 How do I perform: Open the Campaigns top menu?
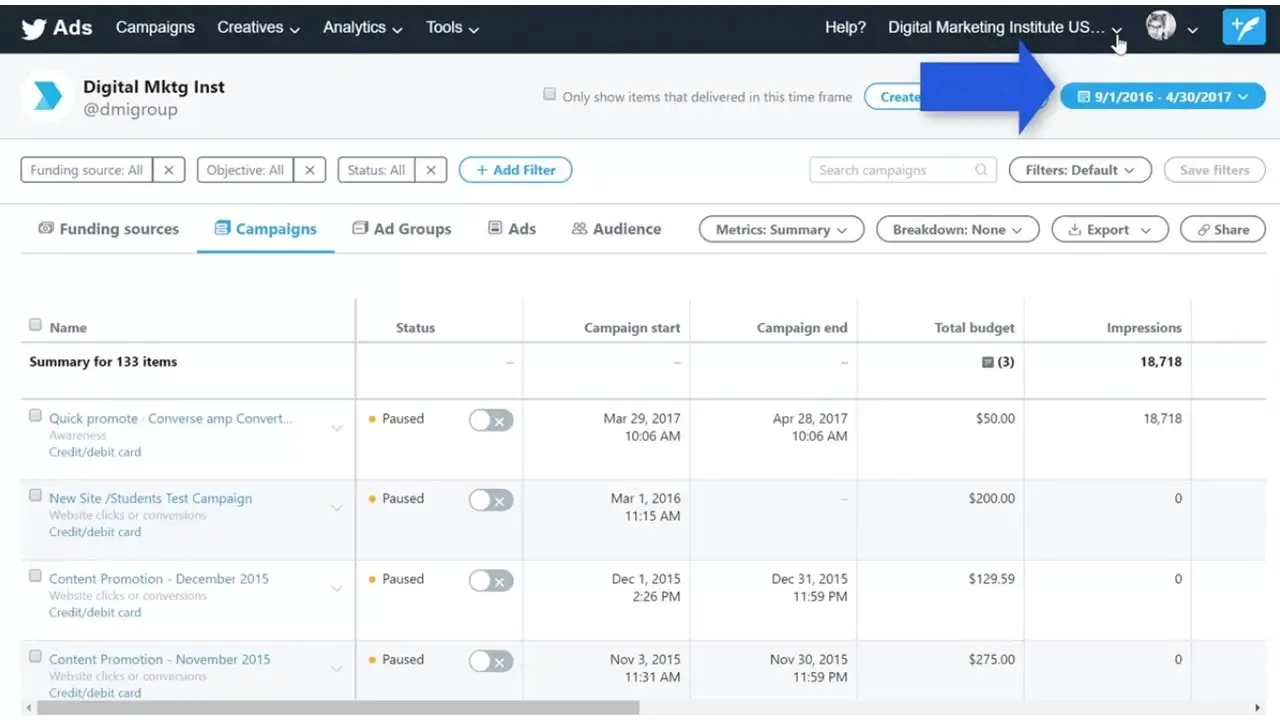pyautogui.click(x=155, y=28)
